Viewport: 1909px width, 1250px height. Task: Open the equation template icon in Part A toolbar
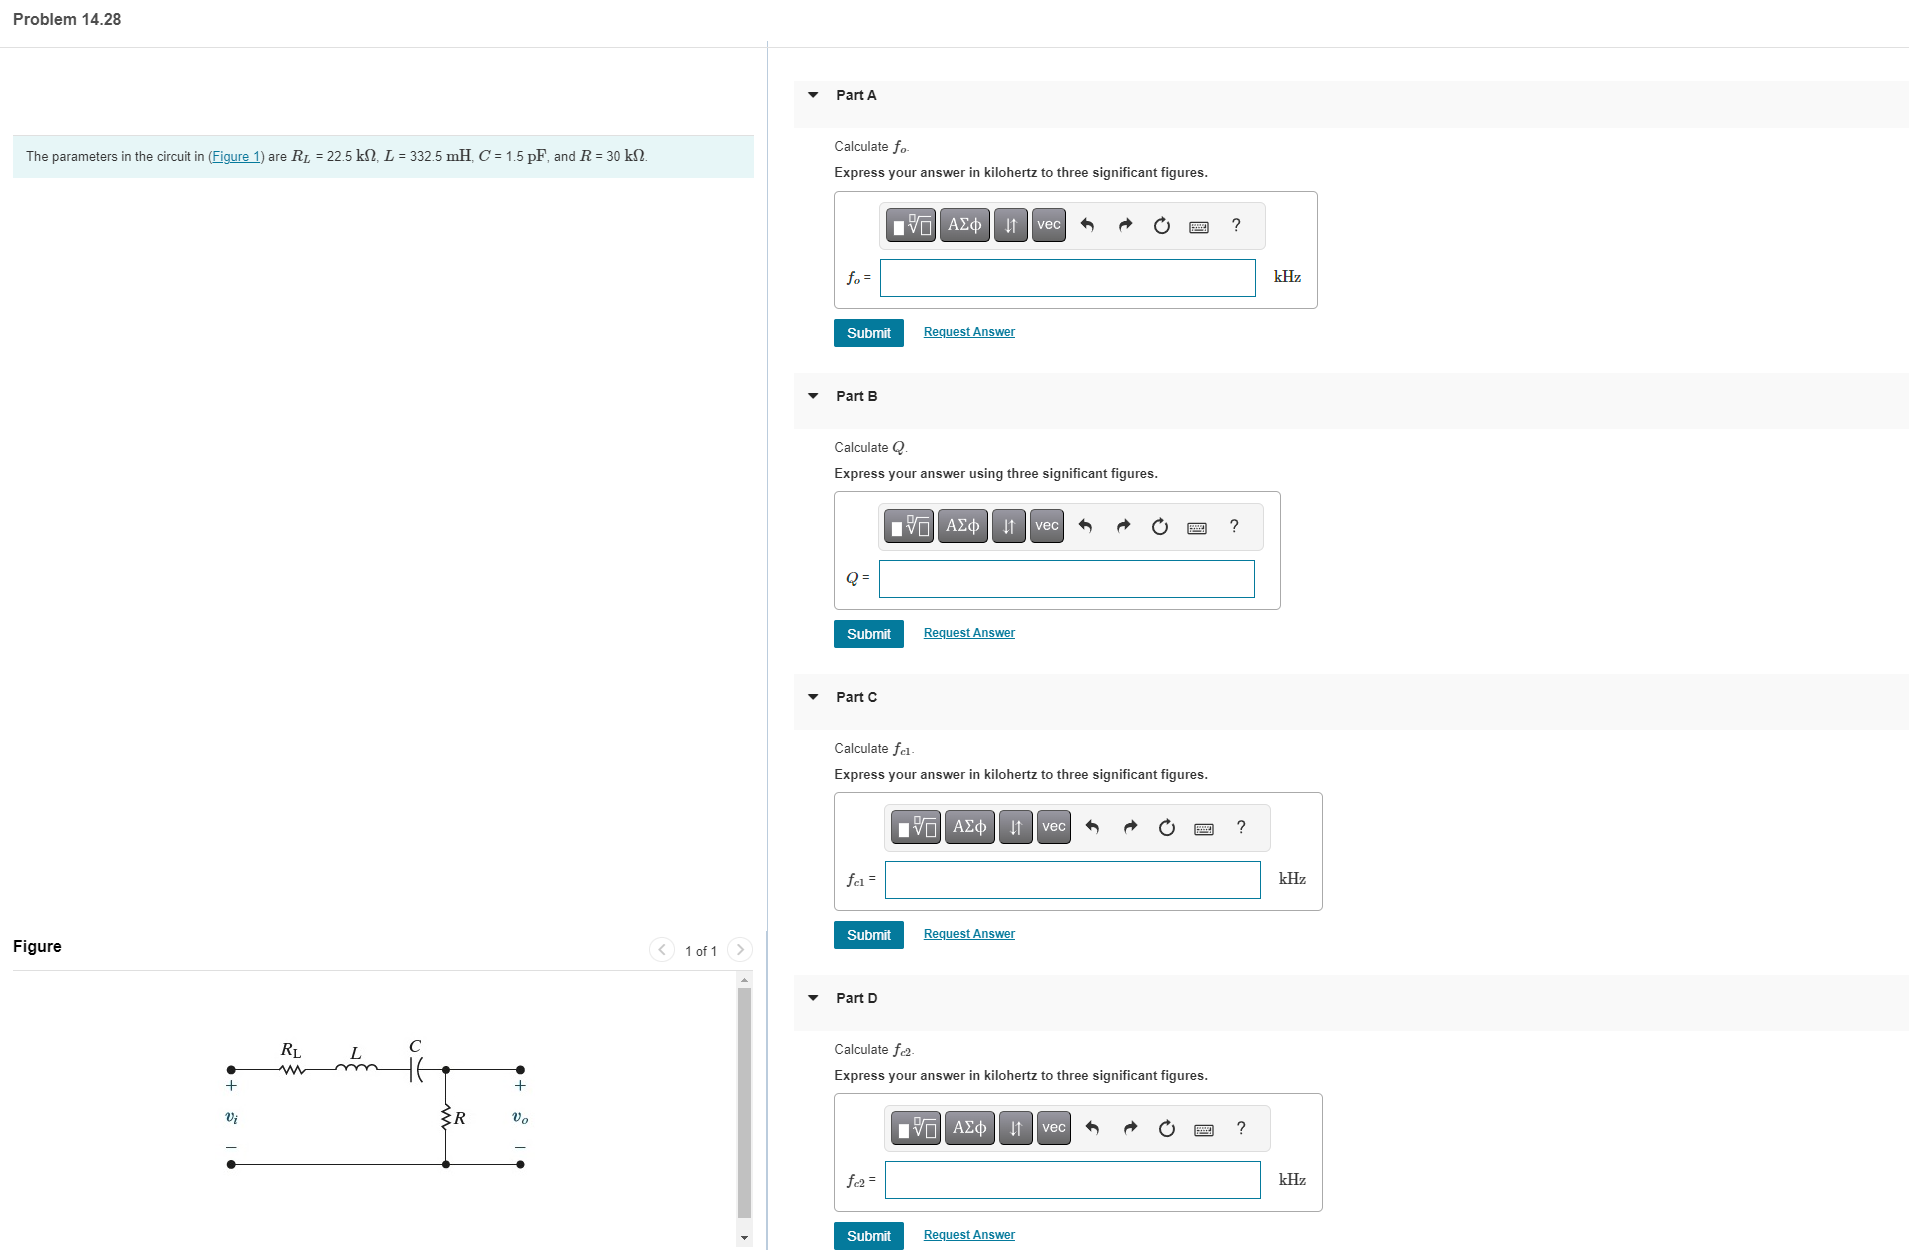pyautogui.click(x=911, y=225)
